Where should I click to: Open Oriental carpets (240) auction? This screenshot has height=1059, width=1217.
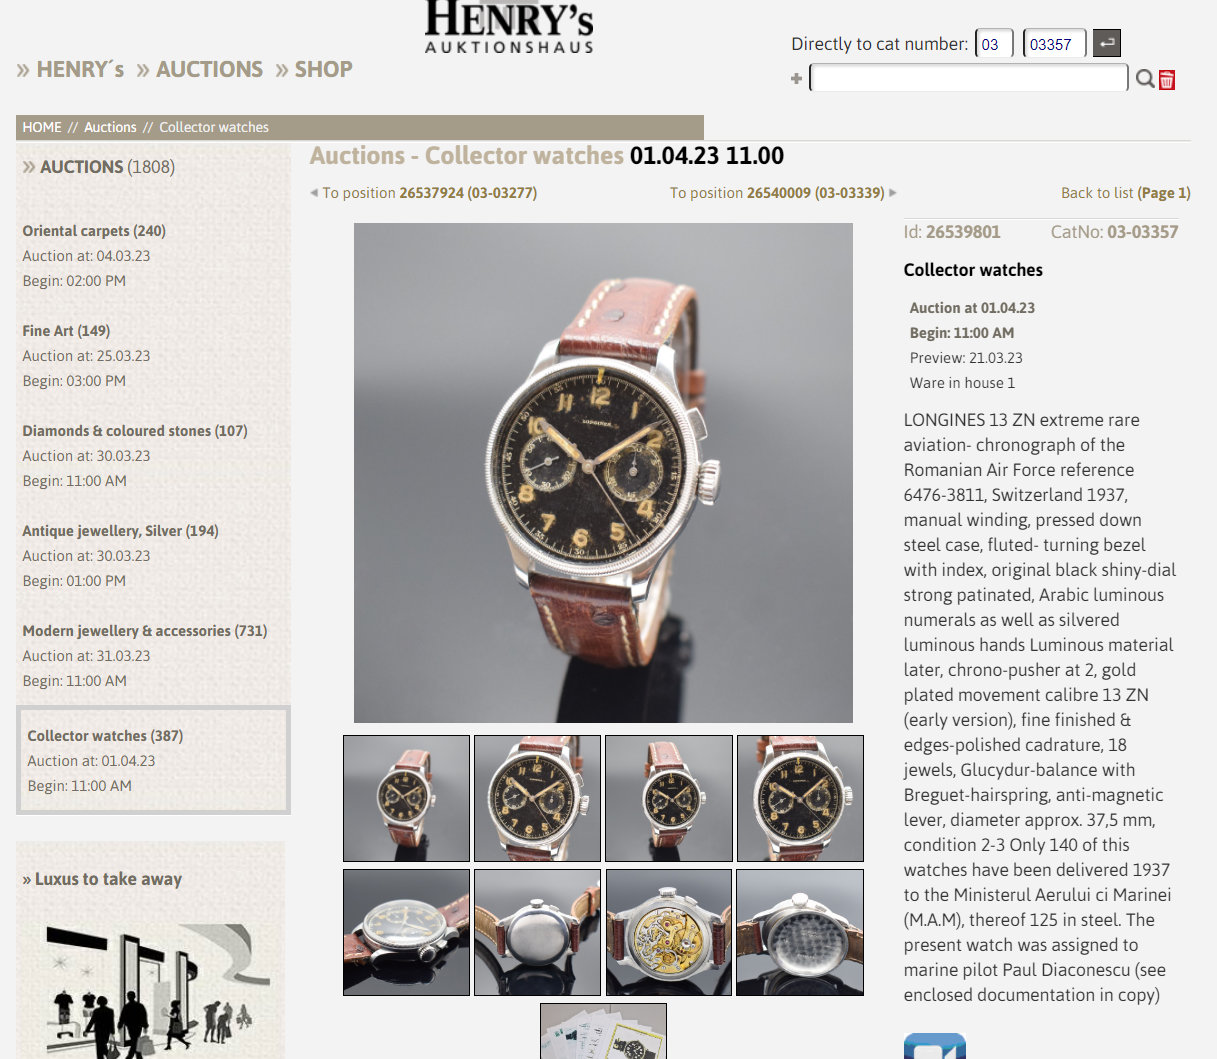pos(94,231)
